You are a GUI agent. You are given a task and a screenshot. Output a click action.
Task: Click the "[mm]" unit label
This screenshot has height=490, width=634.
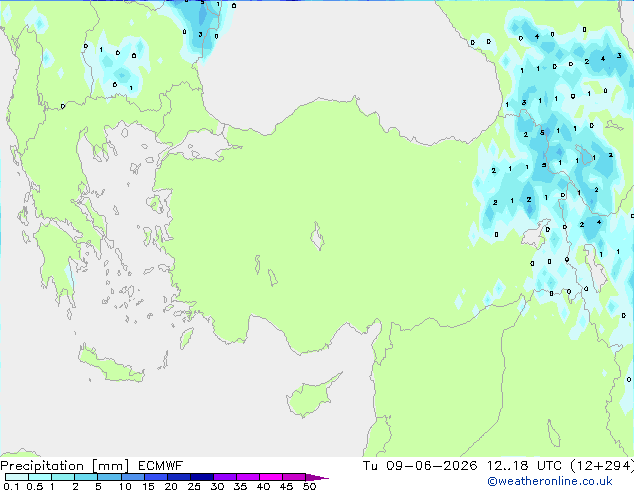click(110, 466)
